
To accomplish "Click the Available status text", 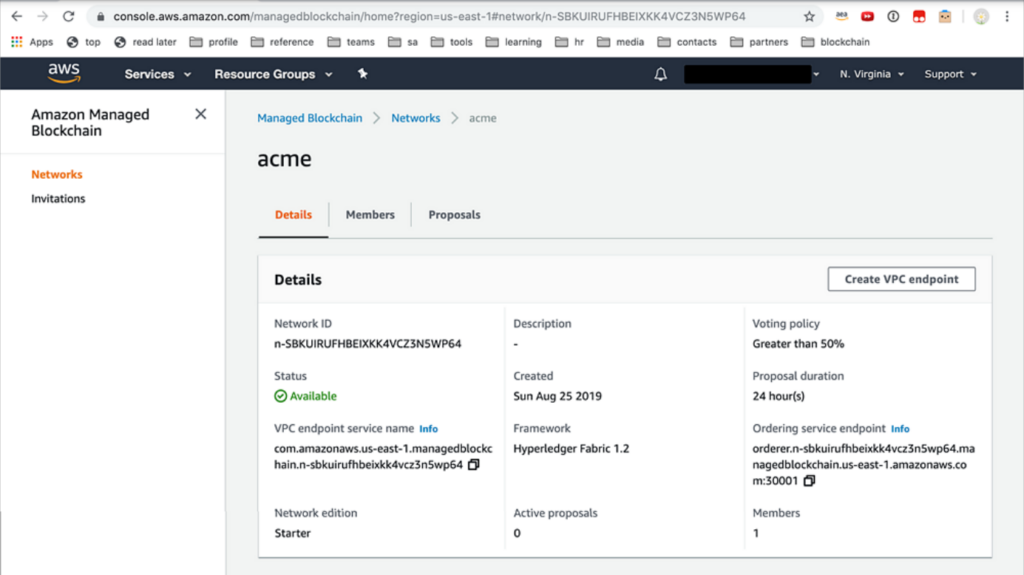I will (x=313, y=396).
